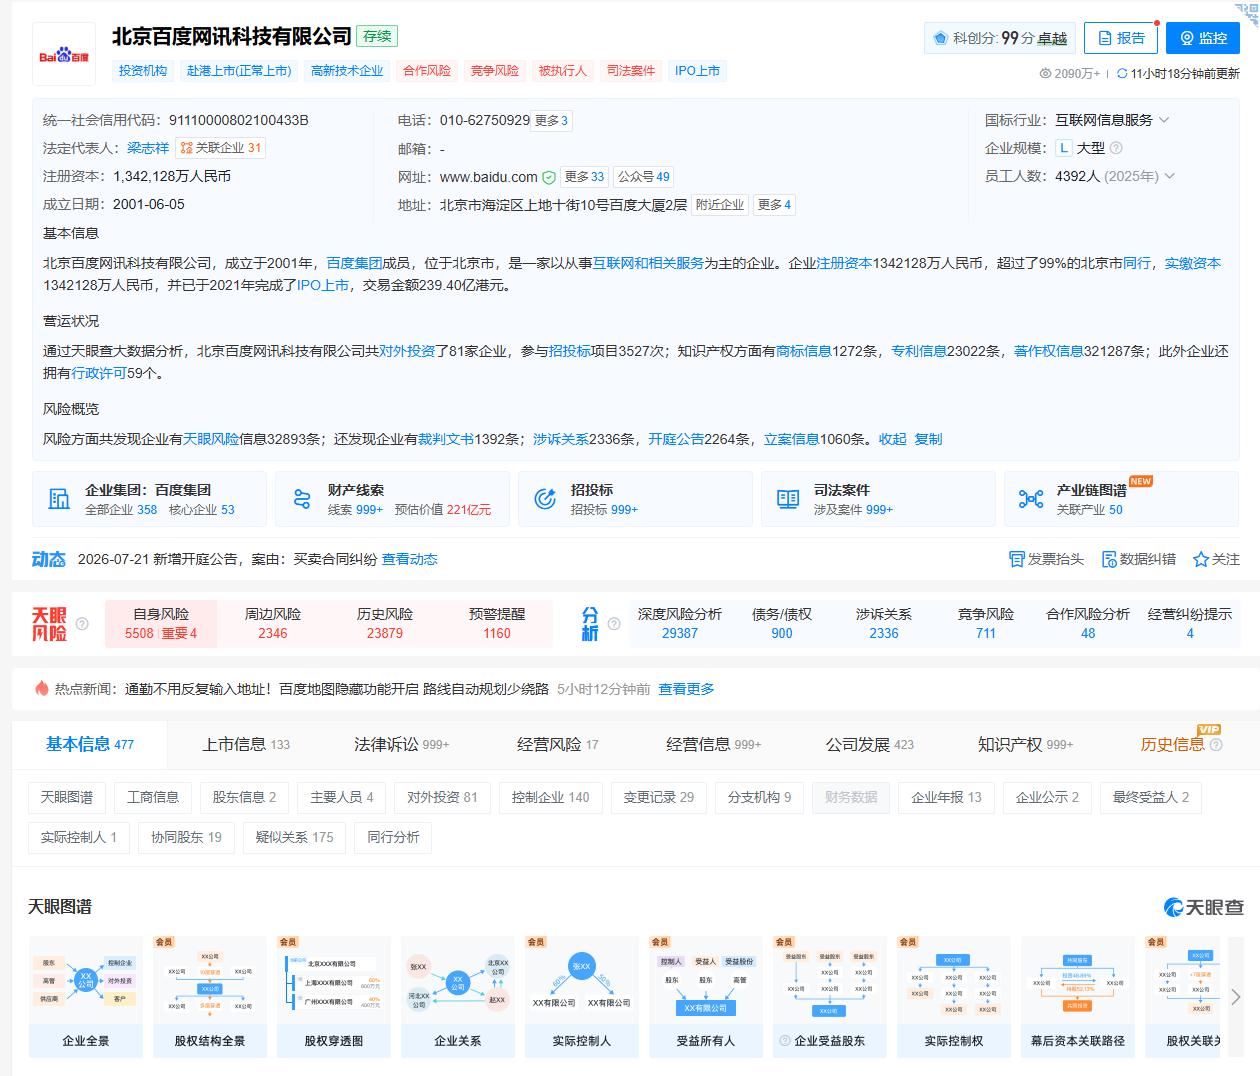The height and width of the screenshot is (1076, 1260).
Task: Switch to 基本信息 477 tab
Action: pos(90,744)
